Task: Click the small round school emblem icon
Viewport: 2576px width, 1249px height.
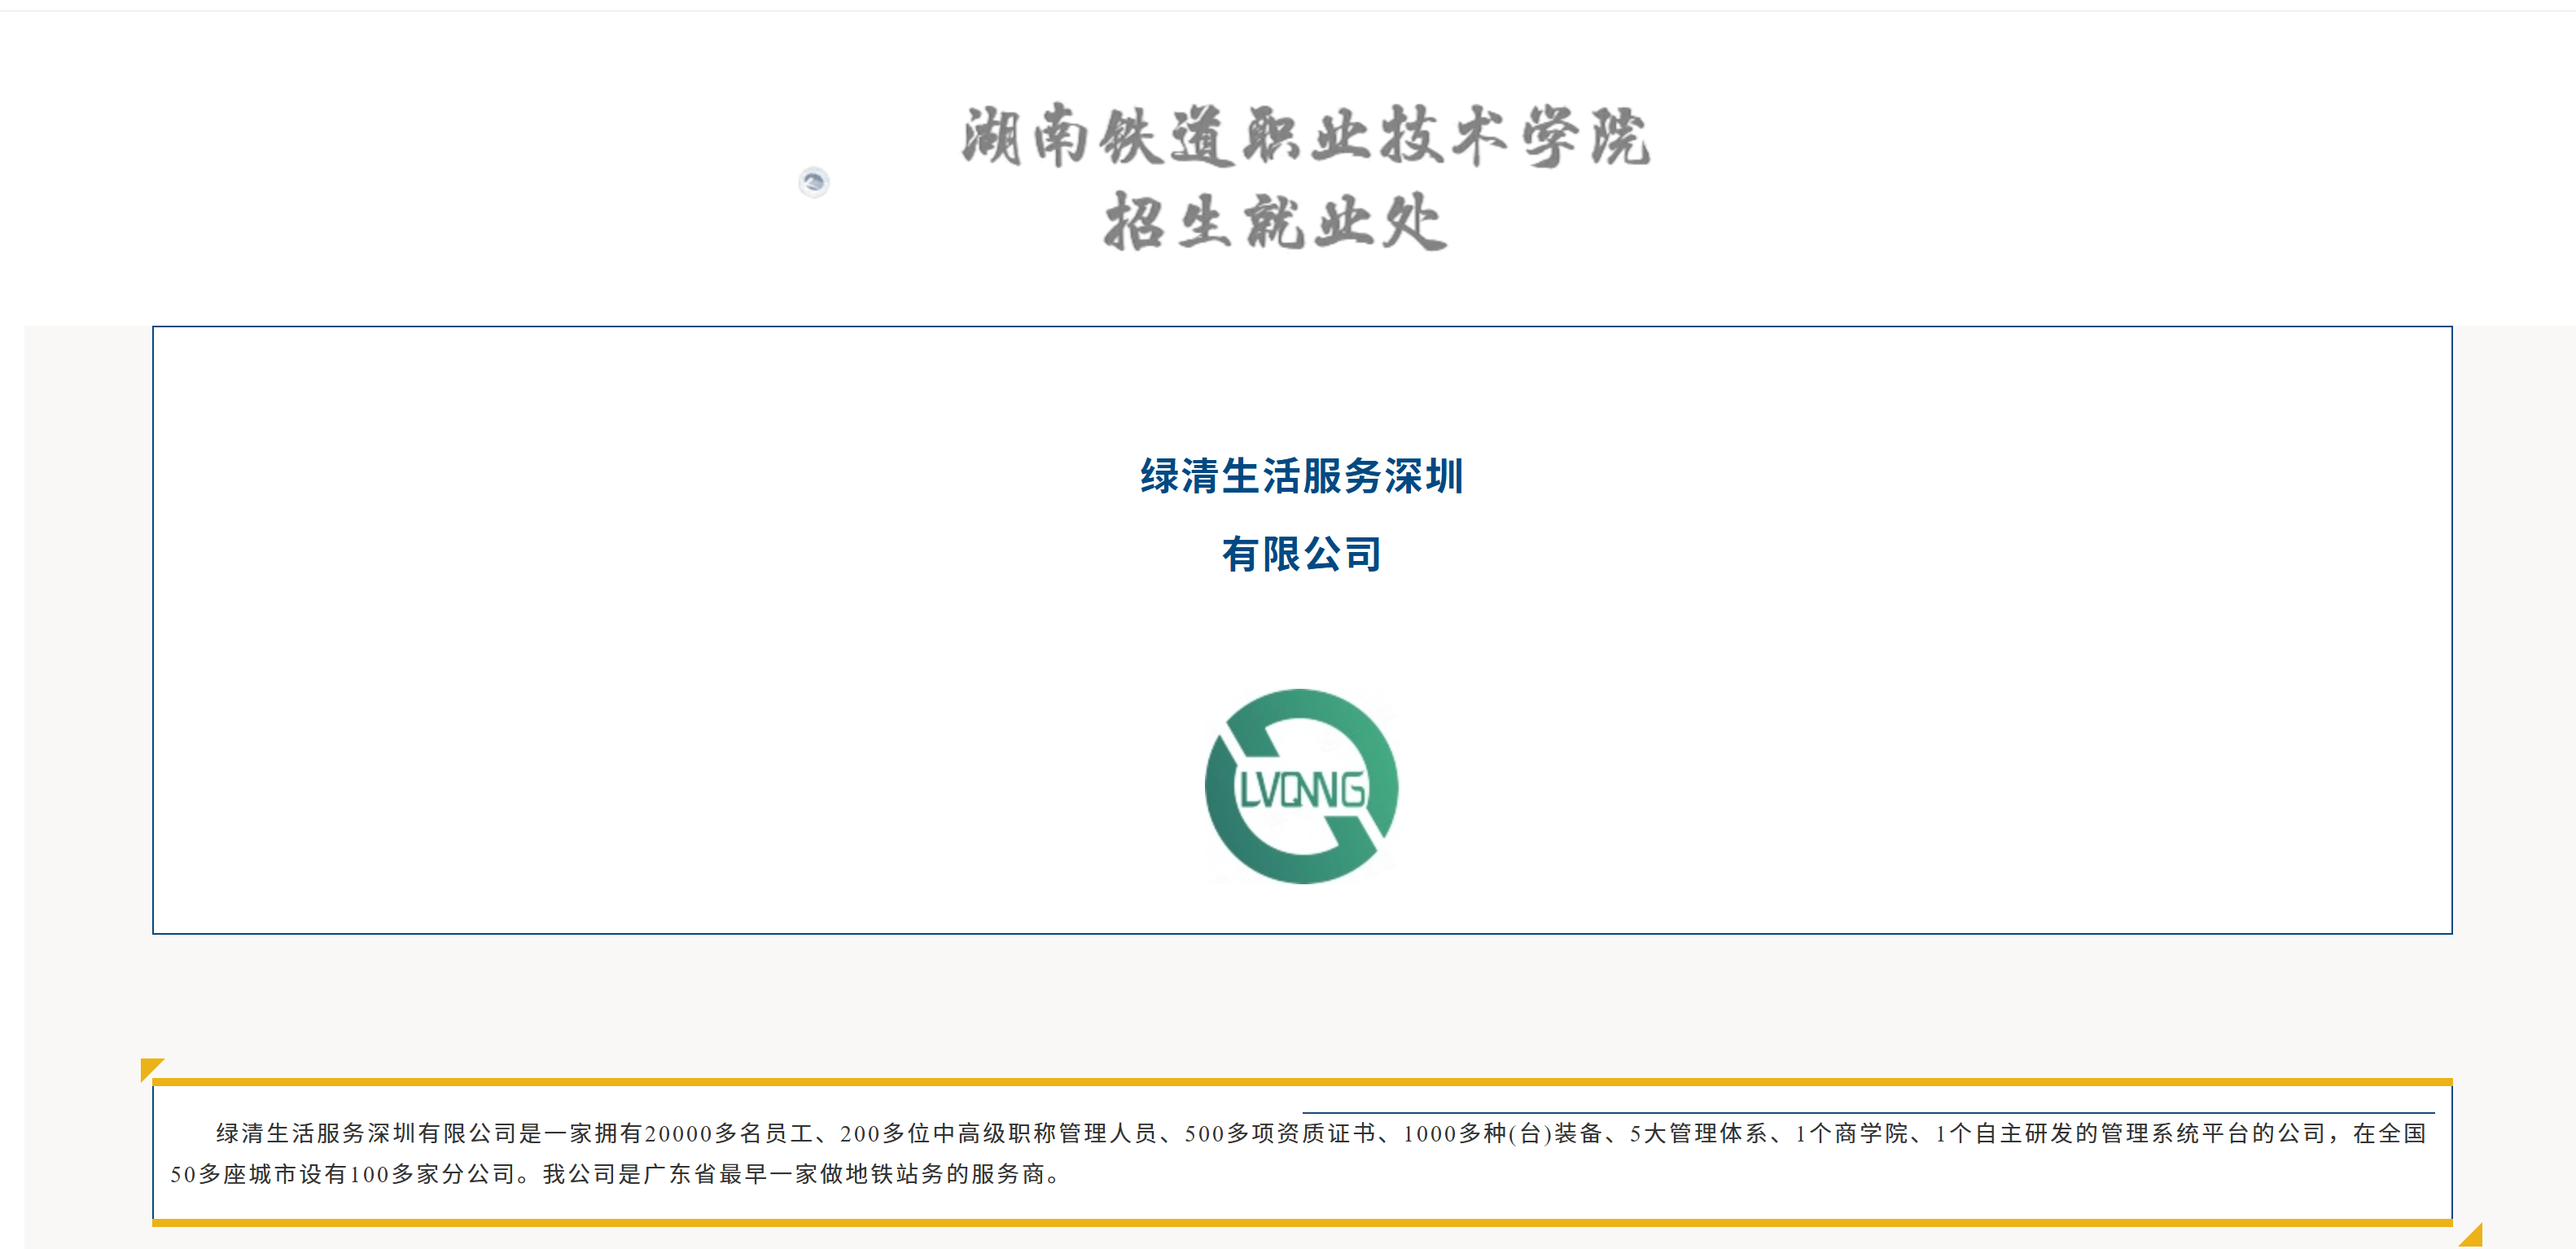Action: [x=814, y=182]
